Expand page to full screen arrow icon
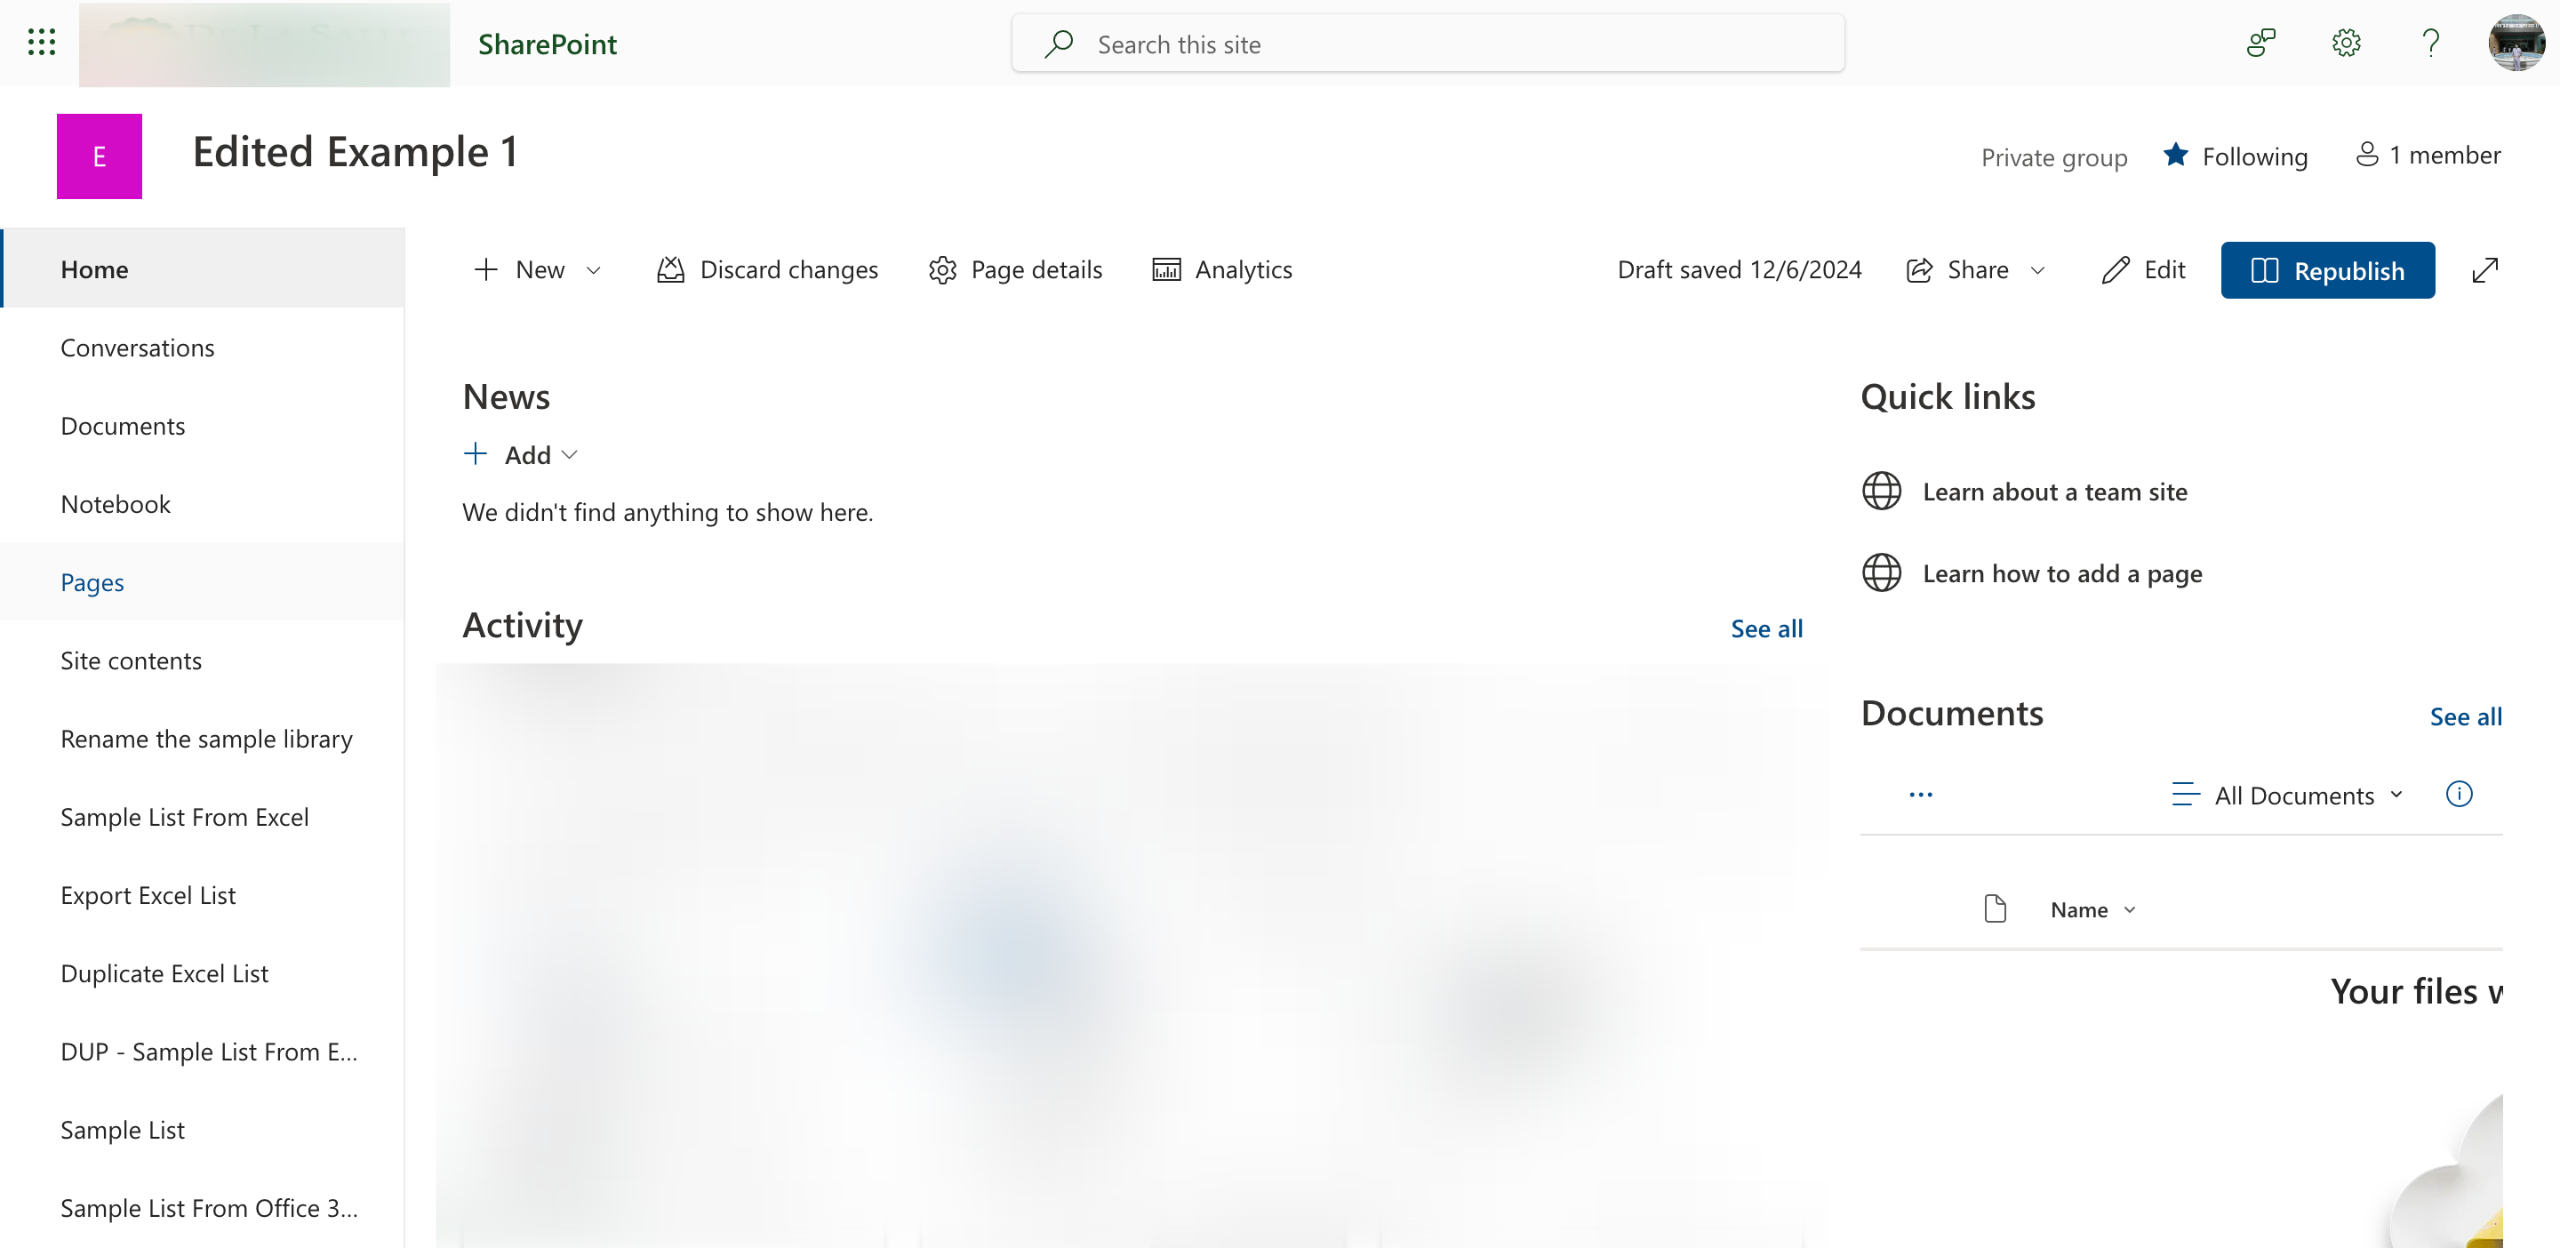 pyautogui.click(x=2485, y=270)
